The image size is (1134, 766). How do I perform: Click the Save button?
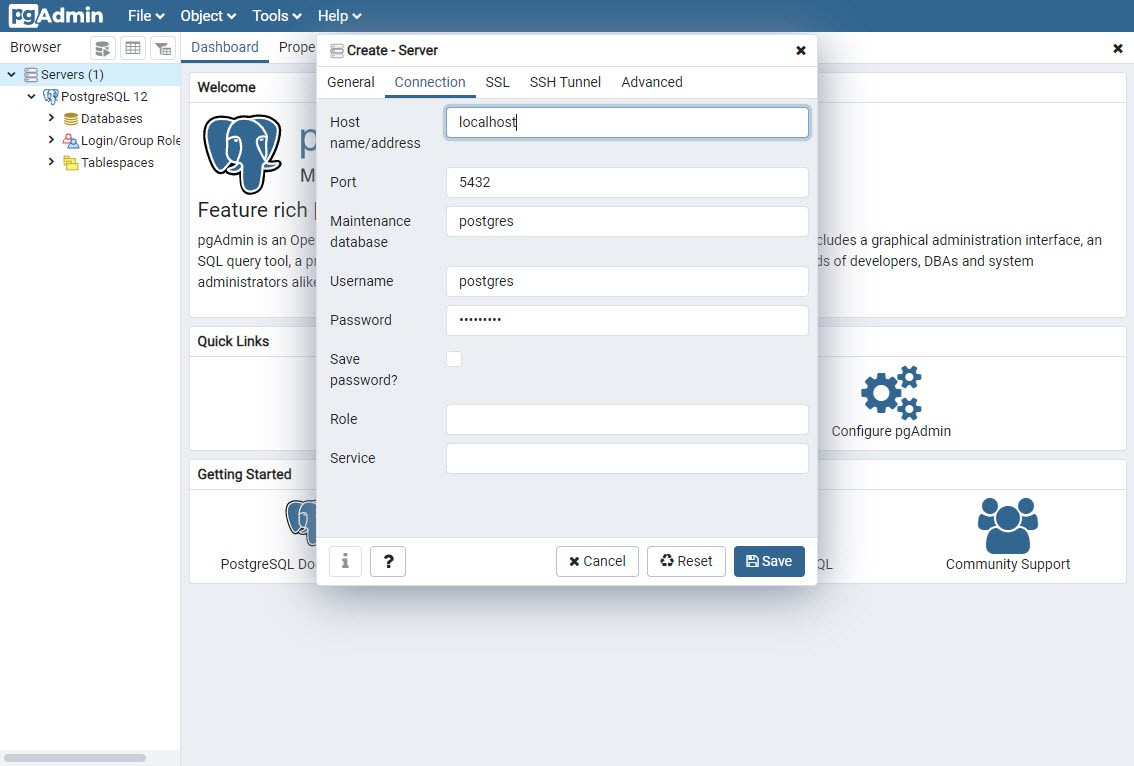tap(769, 561)
